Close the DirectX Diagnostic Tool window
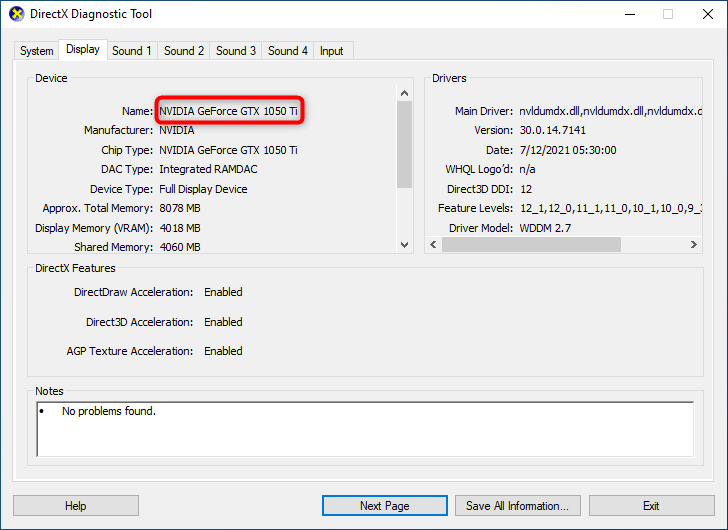This screenshot has width=728, height=530. coord(708,14)
